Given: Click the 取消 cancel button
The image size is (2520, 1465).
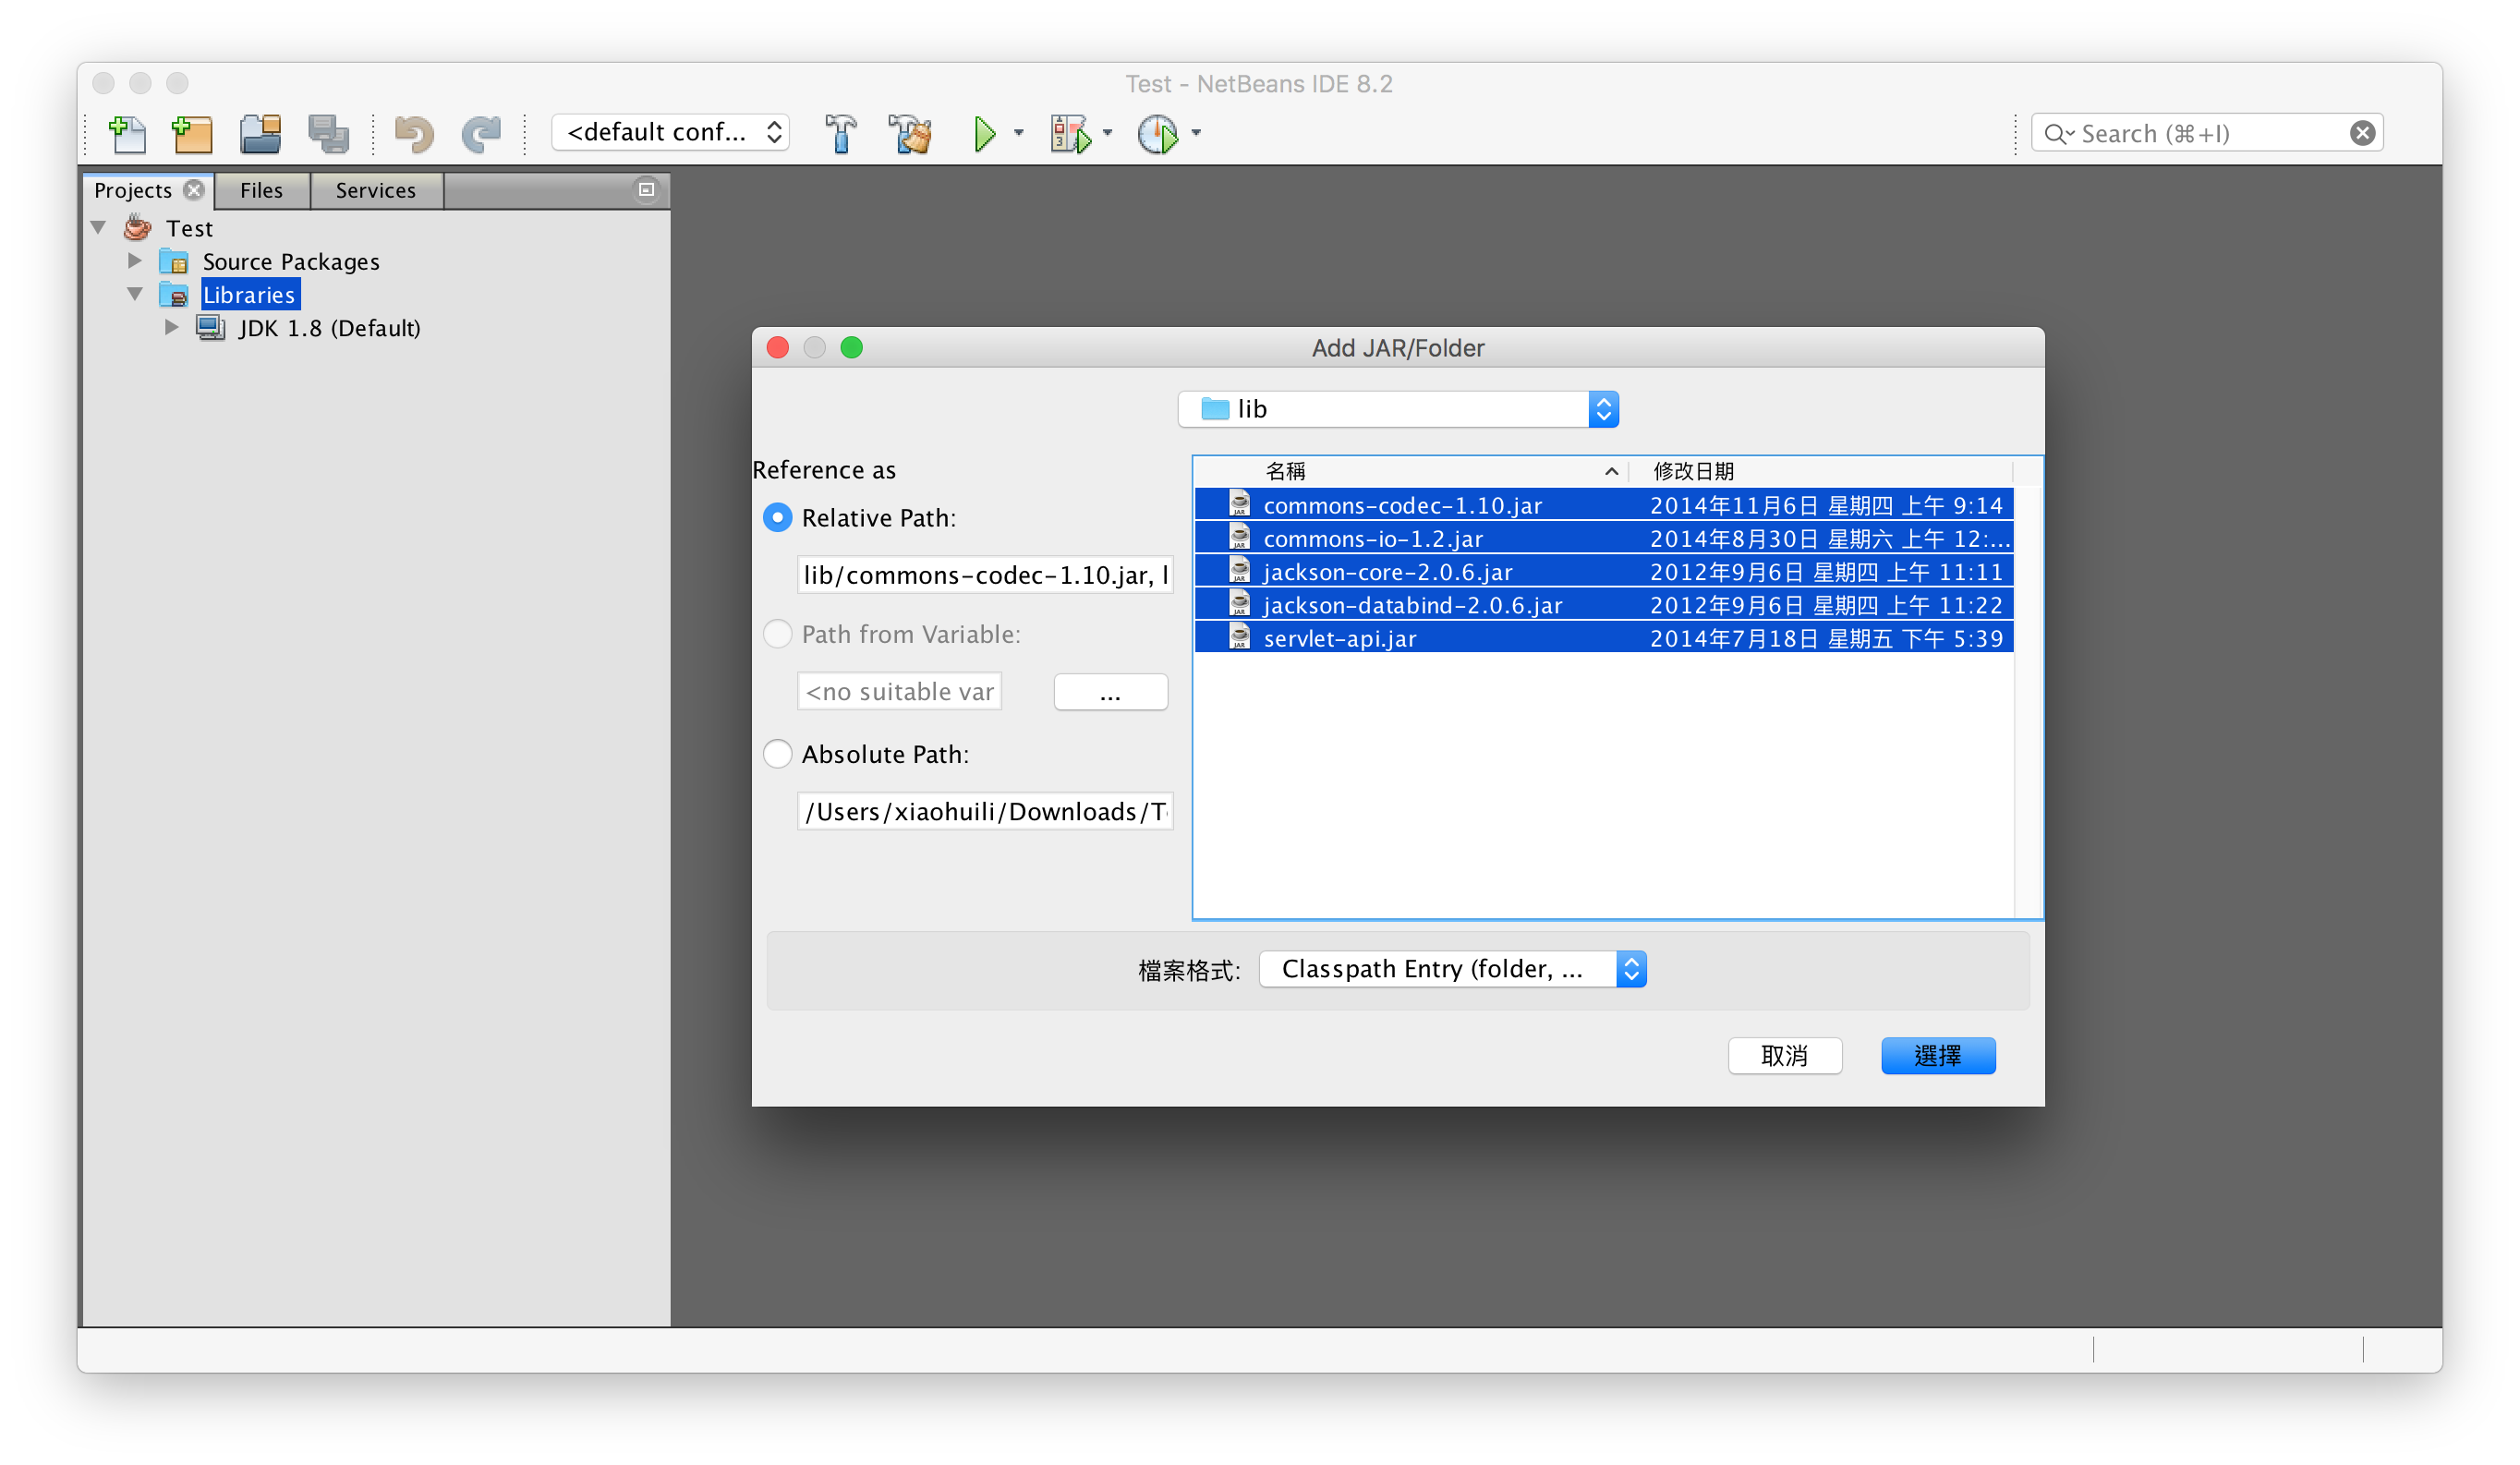Looking at the screenshot, I should coord(1785,1056).
